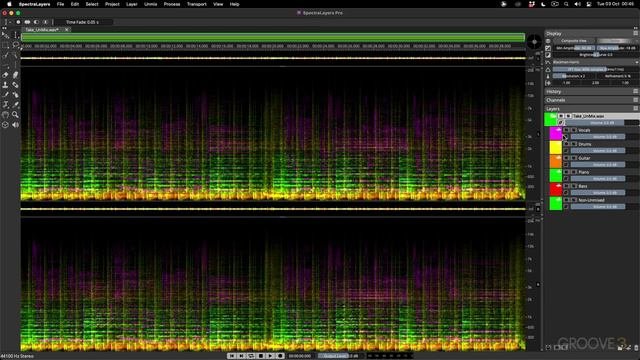Screen dimensions: 640x360
Task: Select the Lasso selection tool
Action: tap(15, 45)
